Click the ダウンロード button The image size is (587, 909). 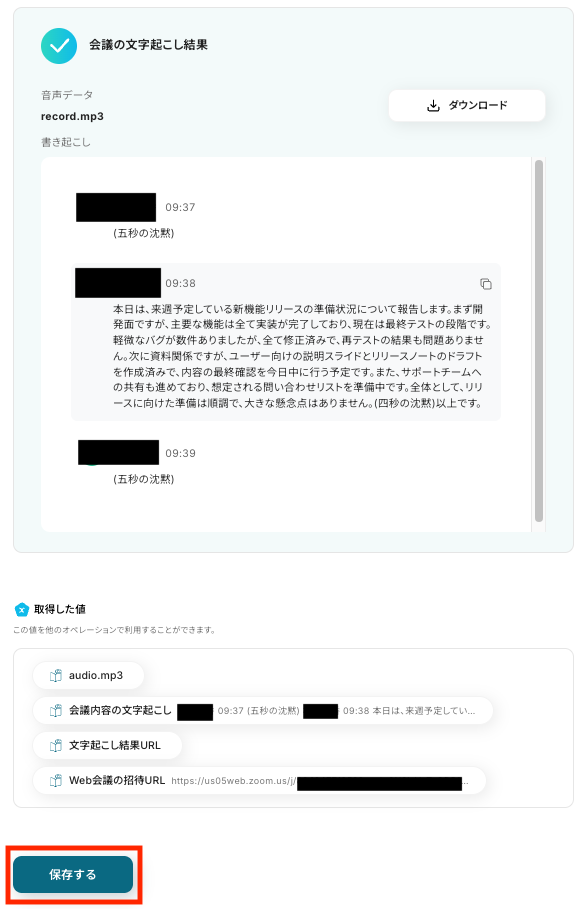[466, 106]
